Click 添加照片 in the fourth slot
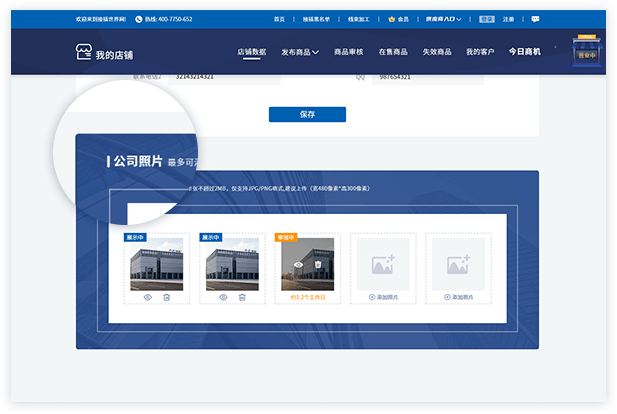617x414 pixels. pos(383,297)
